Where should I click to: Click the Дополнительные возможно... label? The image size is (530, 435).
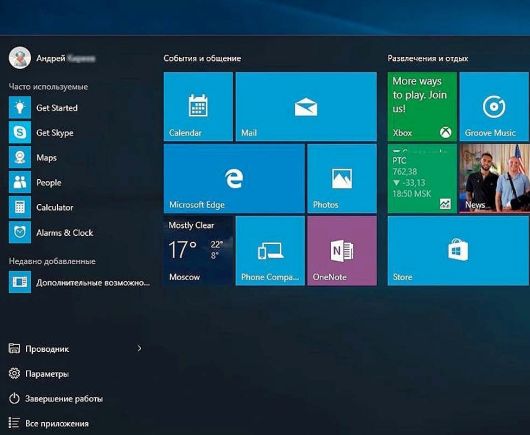click(x=93, y=283)
